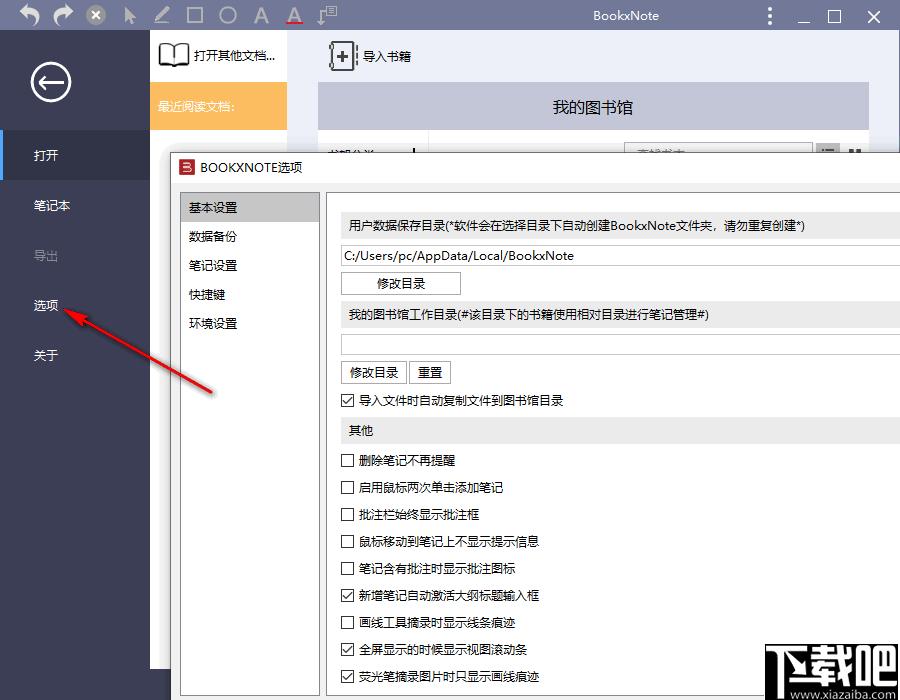Image resolution: width=900 pixels, height=700 pixels.
Task: Select 数据备份 settings category
Action: 250,236
